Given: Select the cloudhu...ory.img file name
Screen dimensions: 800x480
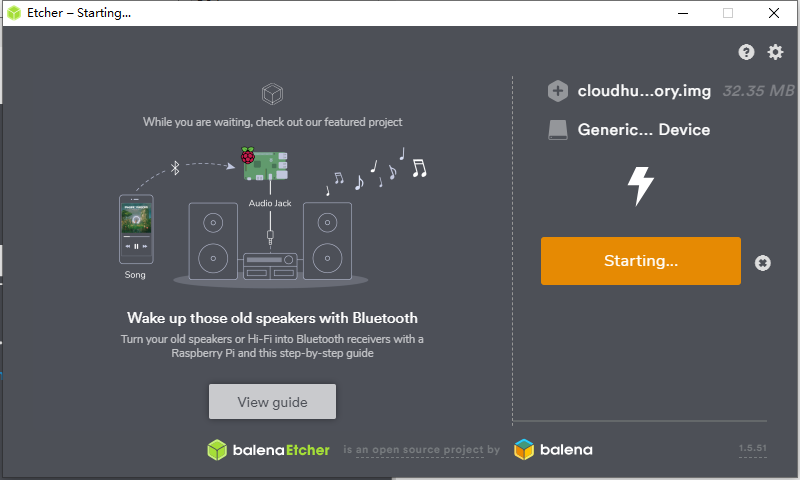Looking at the screenshot, I should point(644,91).
